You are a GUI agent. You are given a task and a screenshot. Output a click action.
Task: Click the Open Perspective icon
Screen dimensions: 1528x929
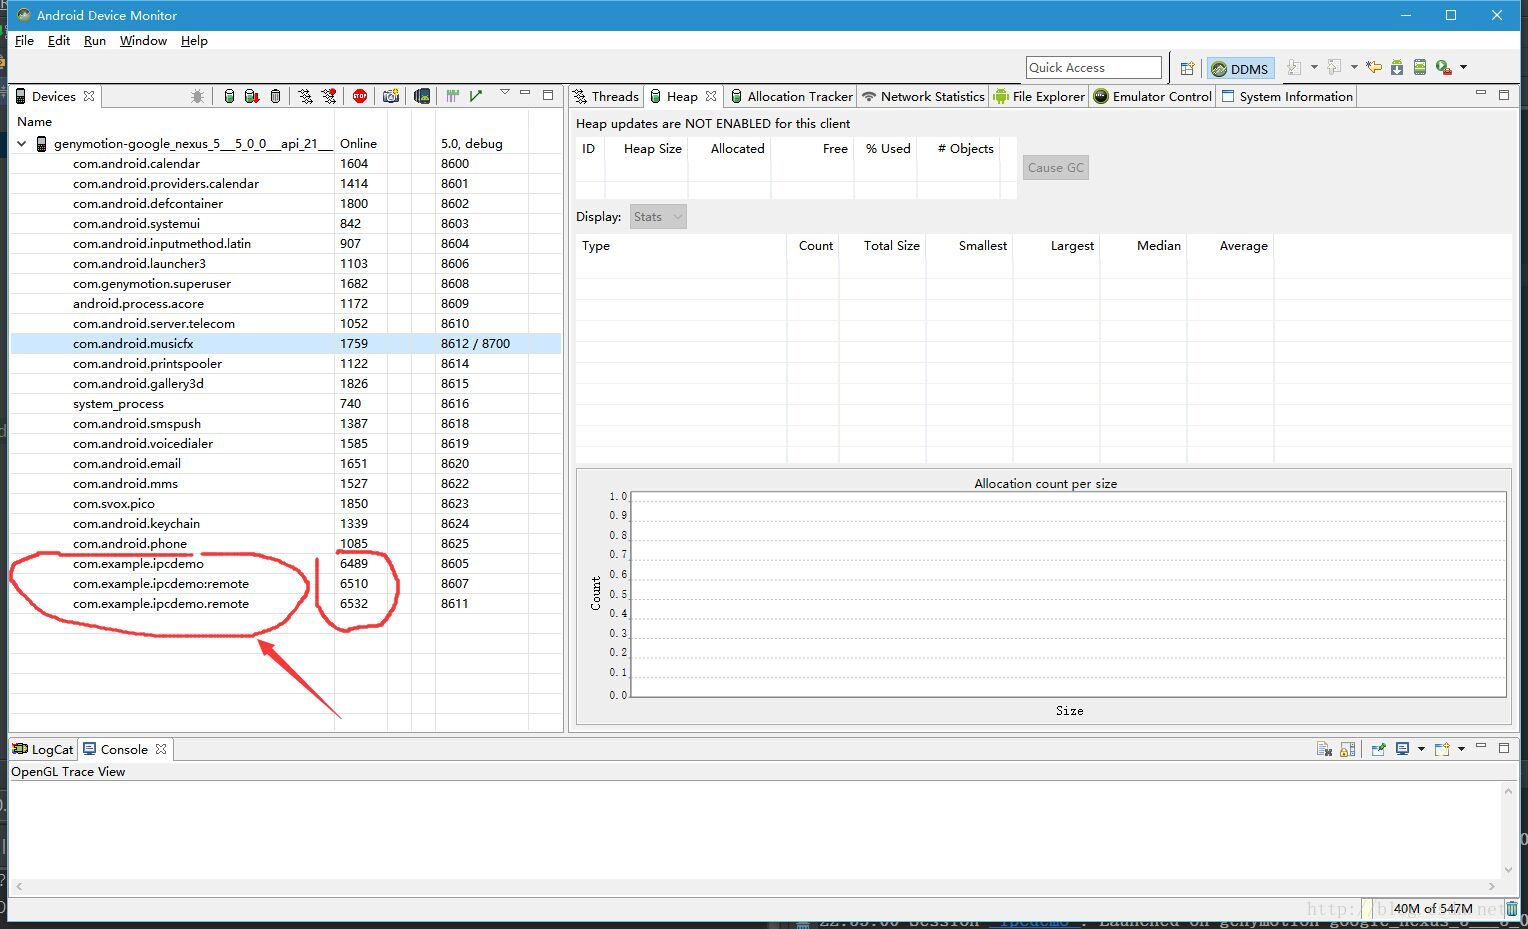[x=1187, y=68]
